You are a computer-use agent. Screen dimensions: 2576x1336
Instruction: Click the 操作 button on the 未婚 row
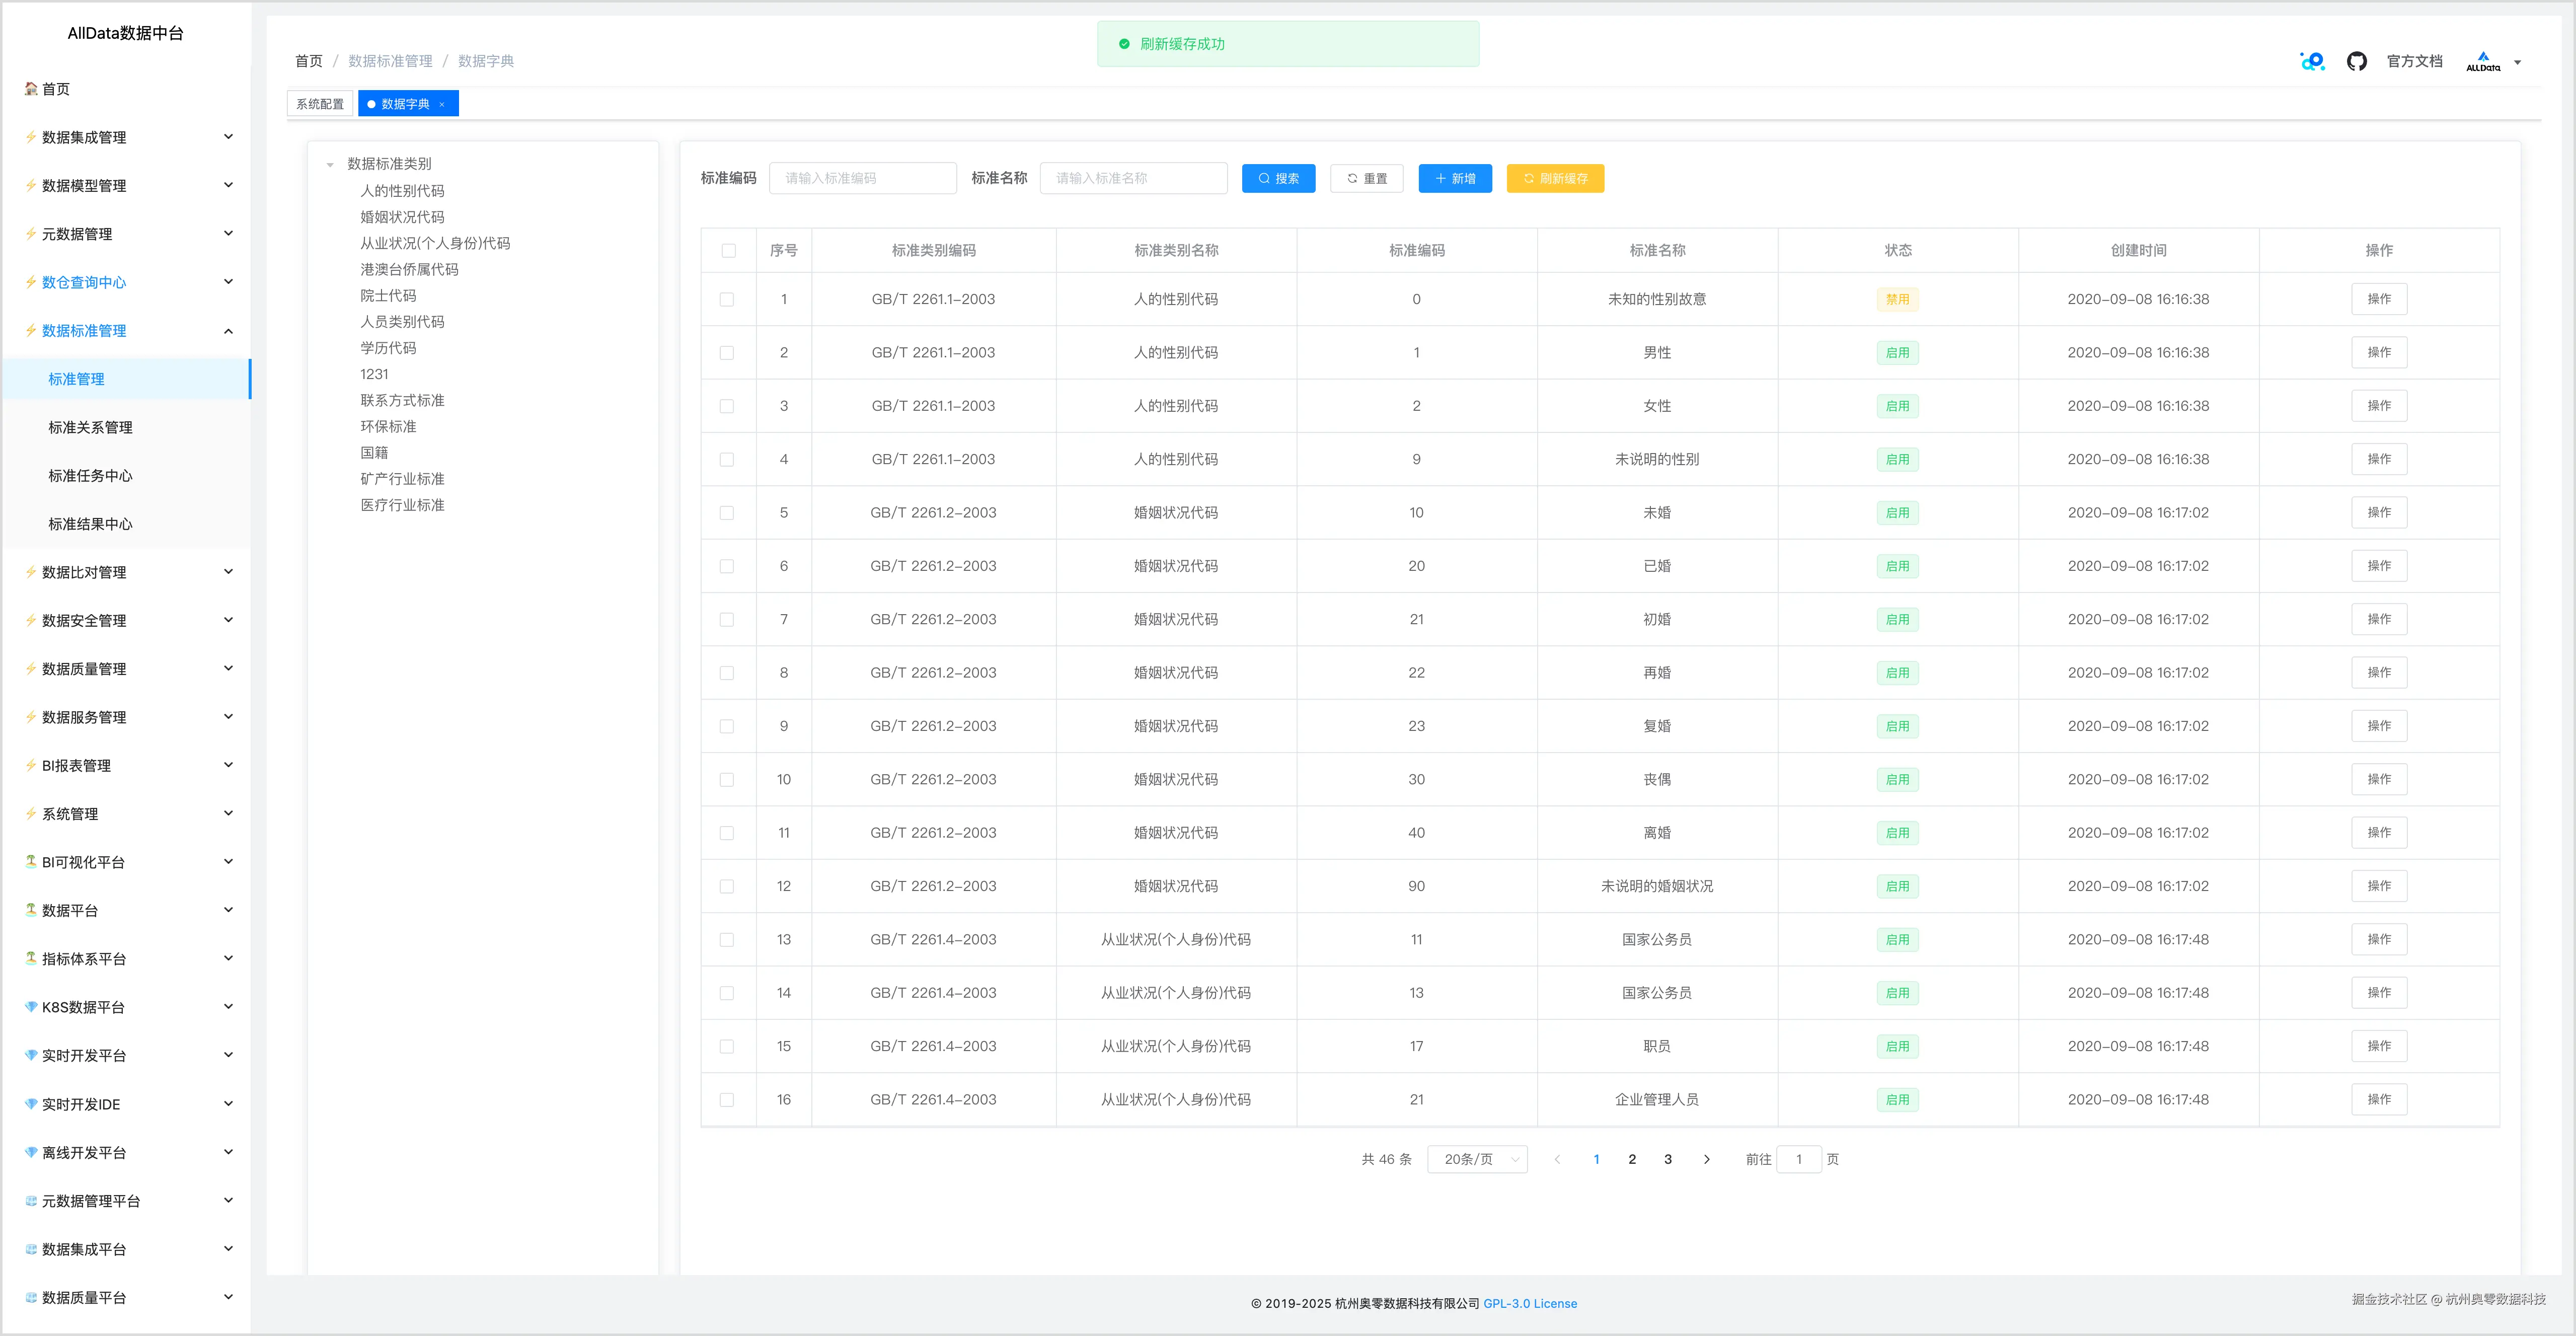tap(2379, 512)
